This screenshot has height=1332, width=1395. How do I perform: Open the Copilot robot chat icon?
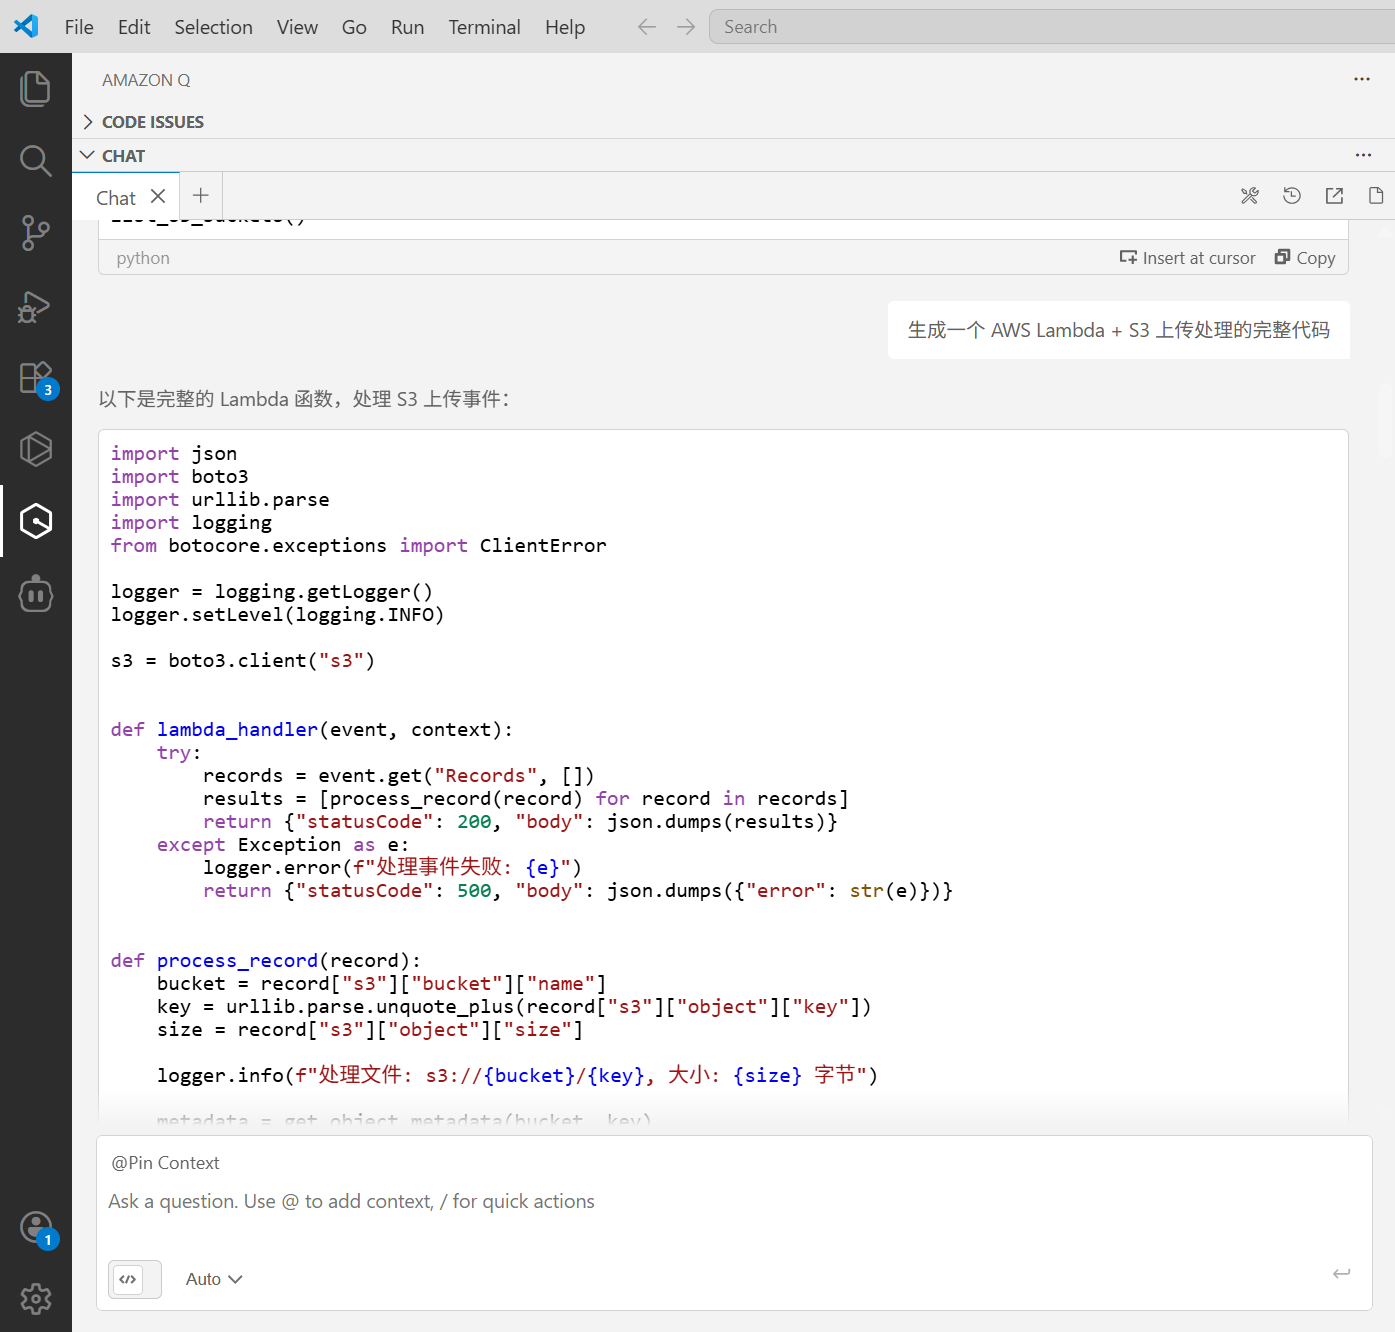36,594
